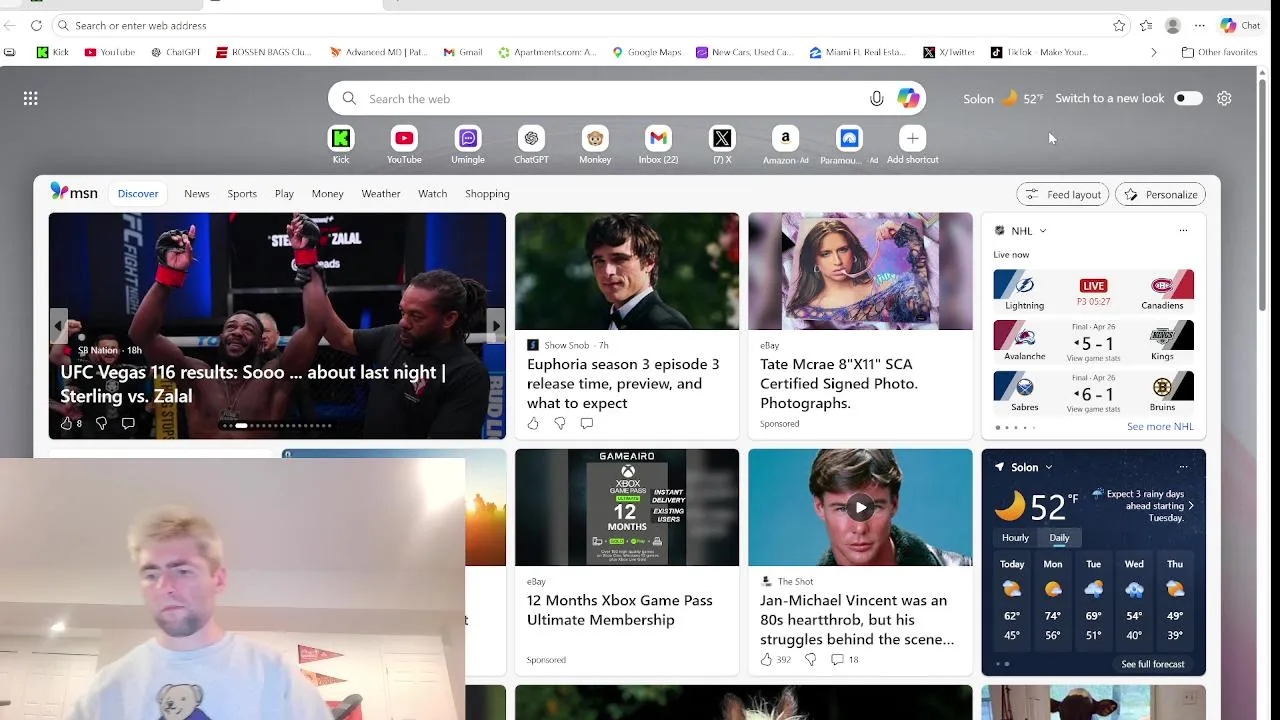Go to previous carousel story arrow

coord(59,326)
